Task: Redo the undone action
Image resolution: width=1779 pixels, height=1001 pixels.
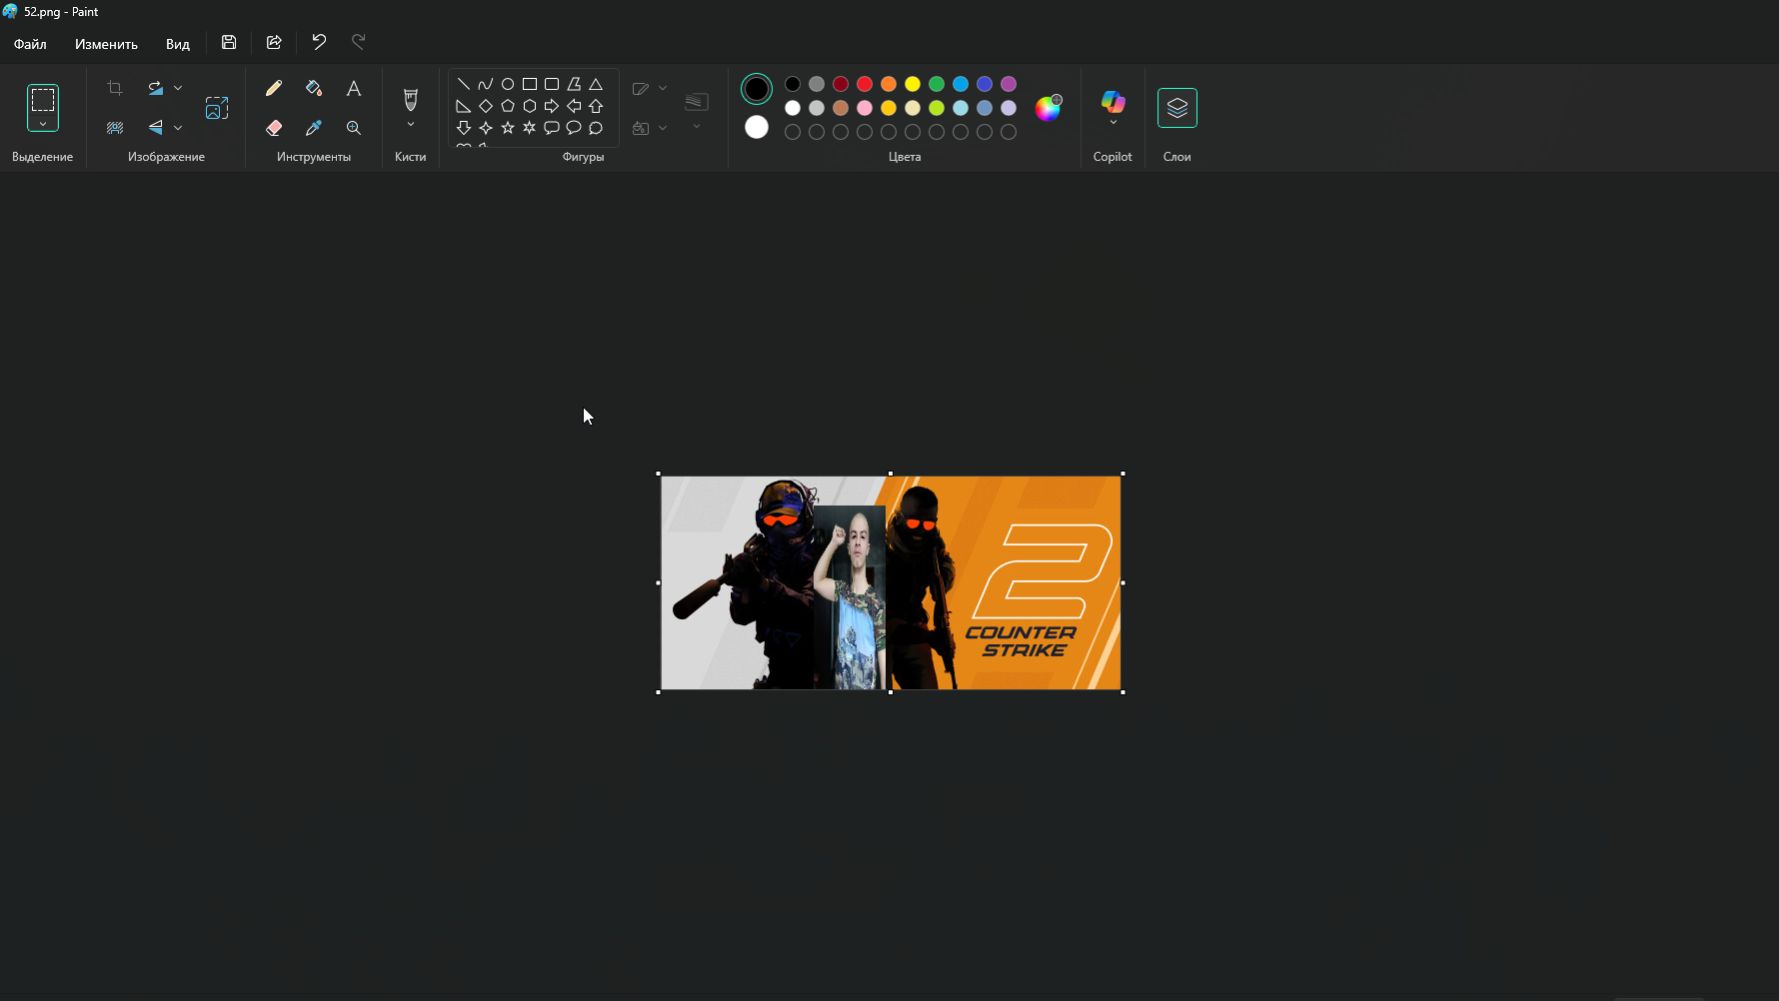Action: 359,42
